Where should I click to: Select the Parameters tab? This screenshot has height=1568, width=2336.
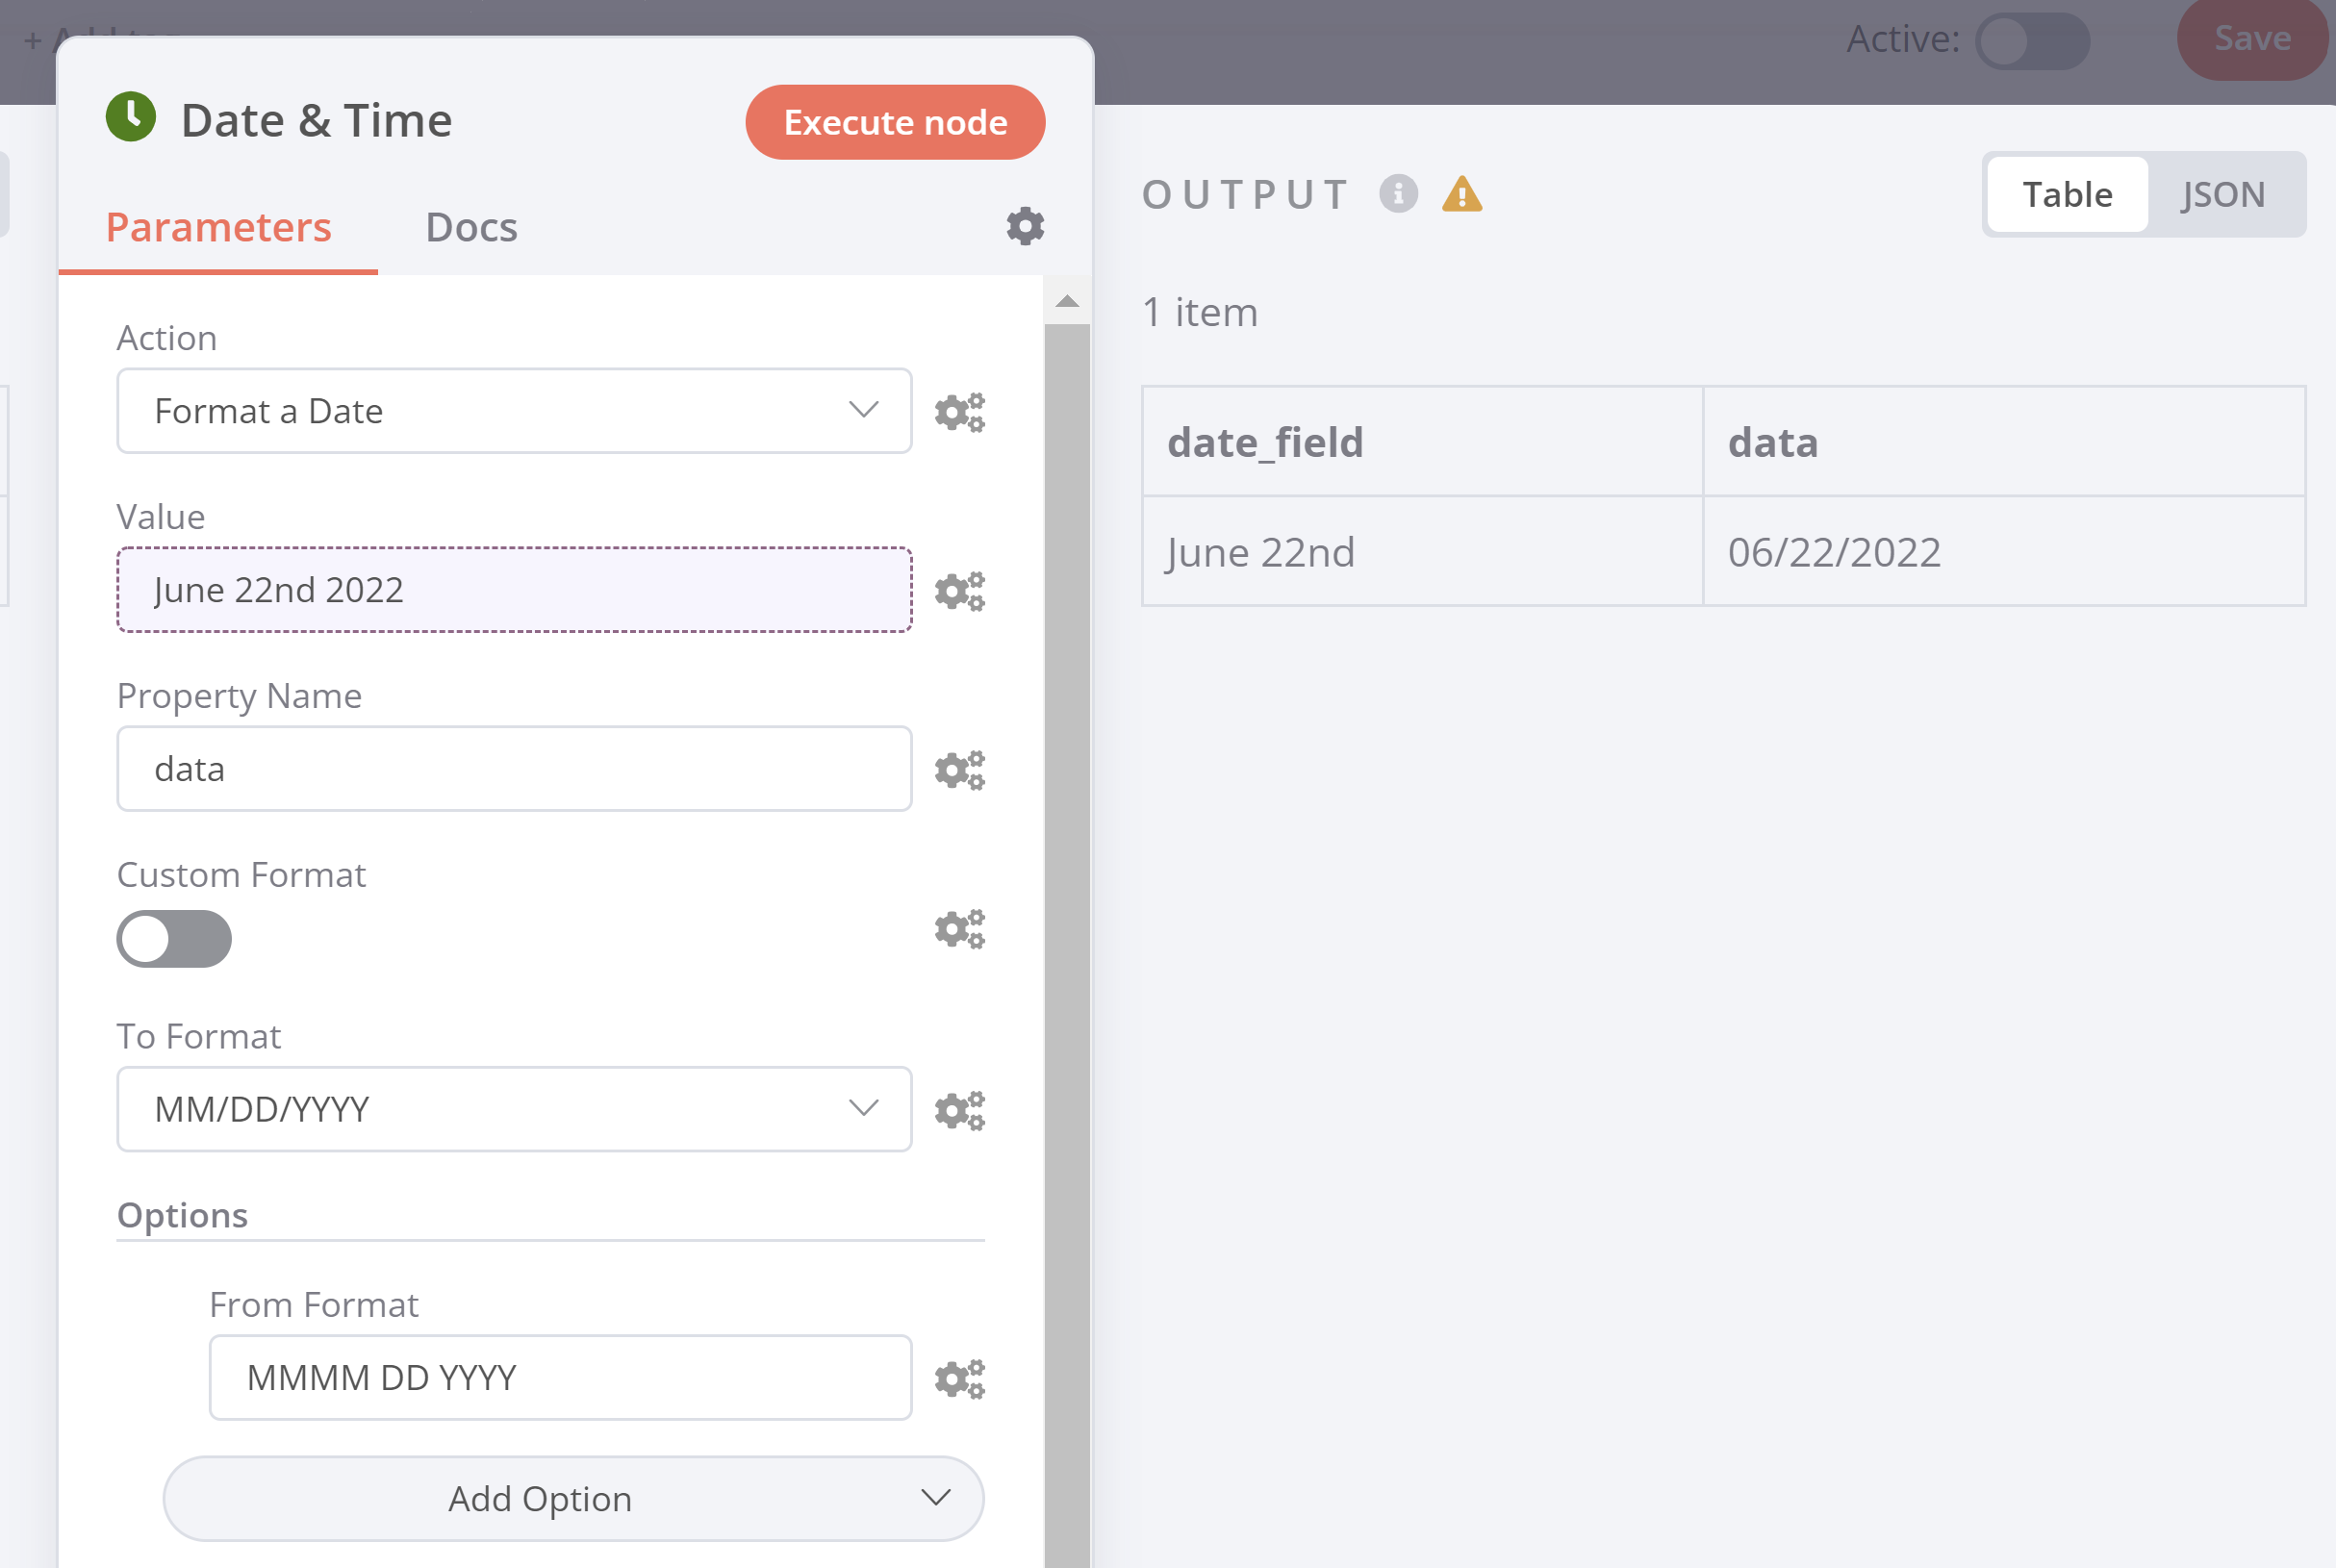[218, 228]
